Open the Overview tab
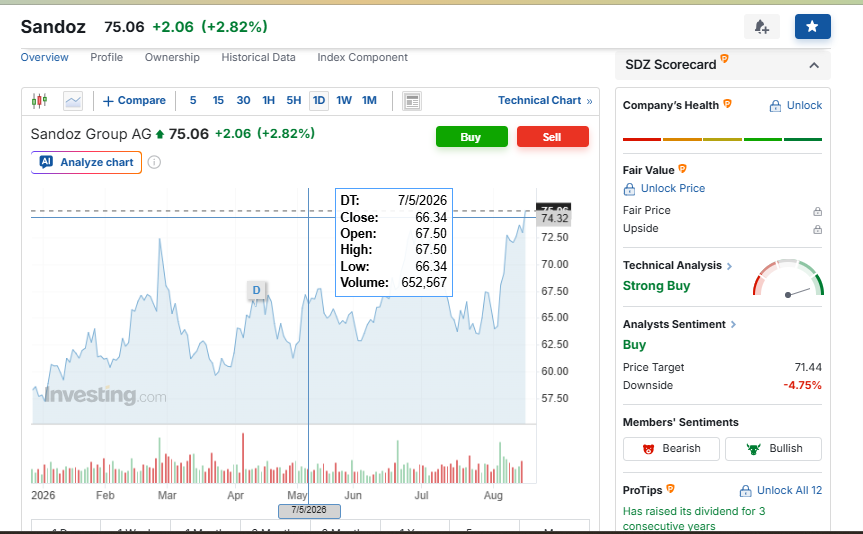The width and height of the screenshot is (863, 534). click(x=45, y=57)
